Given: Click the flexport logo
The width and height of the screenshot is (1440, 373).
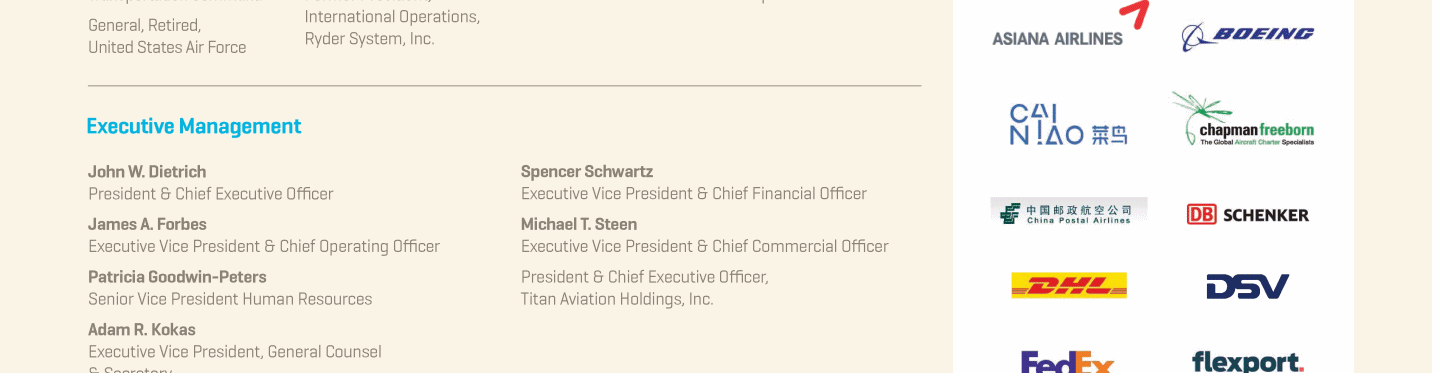Looking at the screenshot, I should point(1247,361).
